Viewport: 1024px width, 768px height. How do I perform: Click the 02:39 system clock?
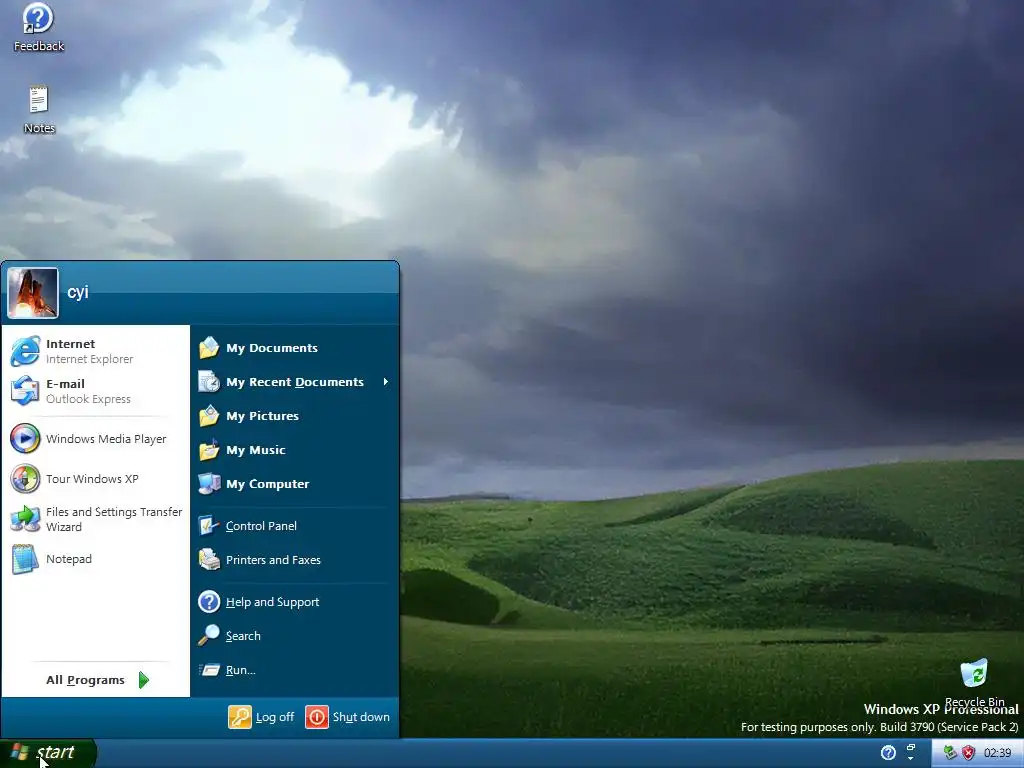click(x=997, y=753)
